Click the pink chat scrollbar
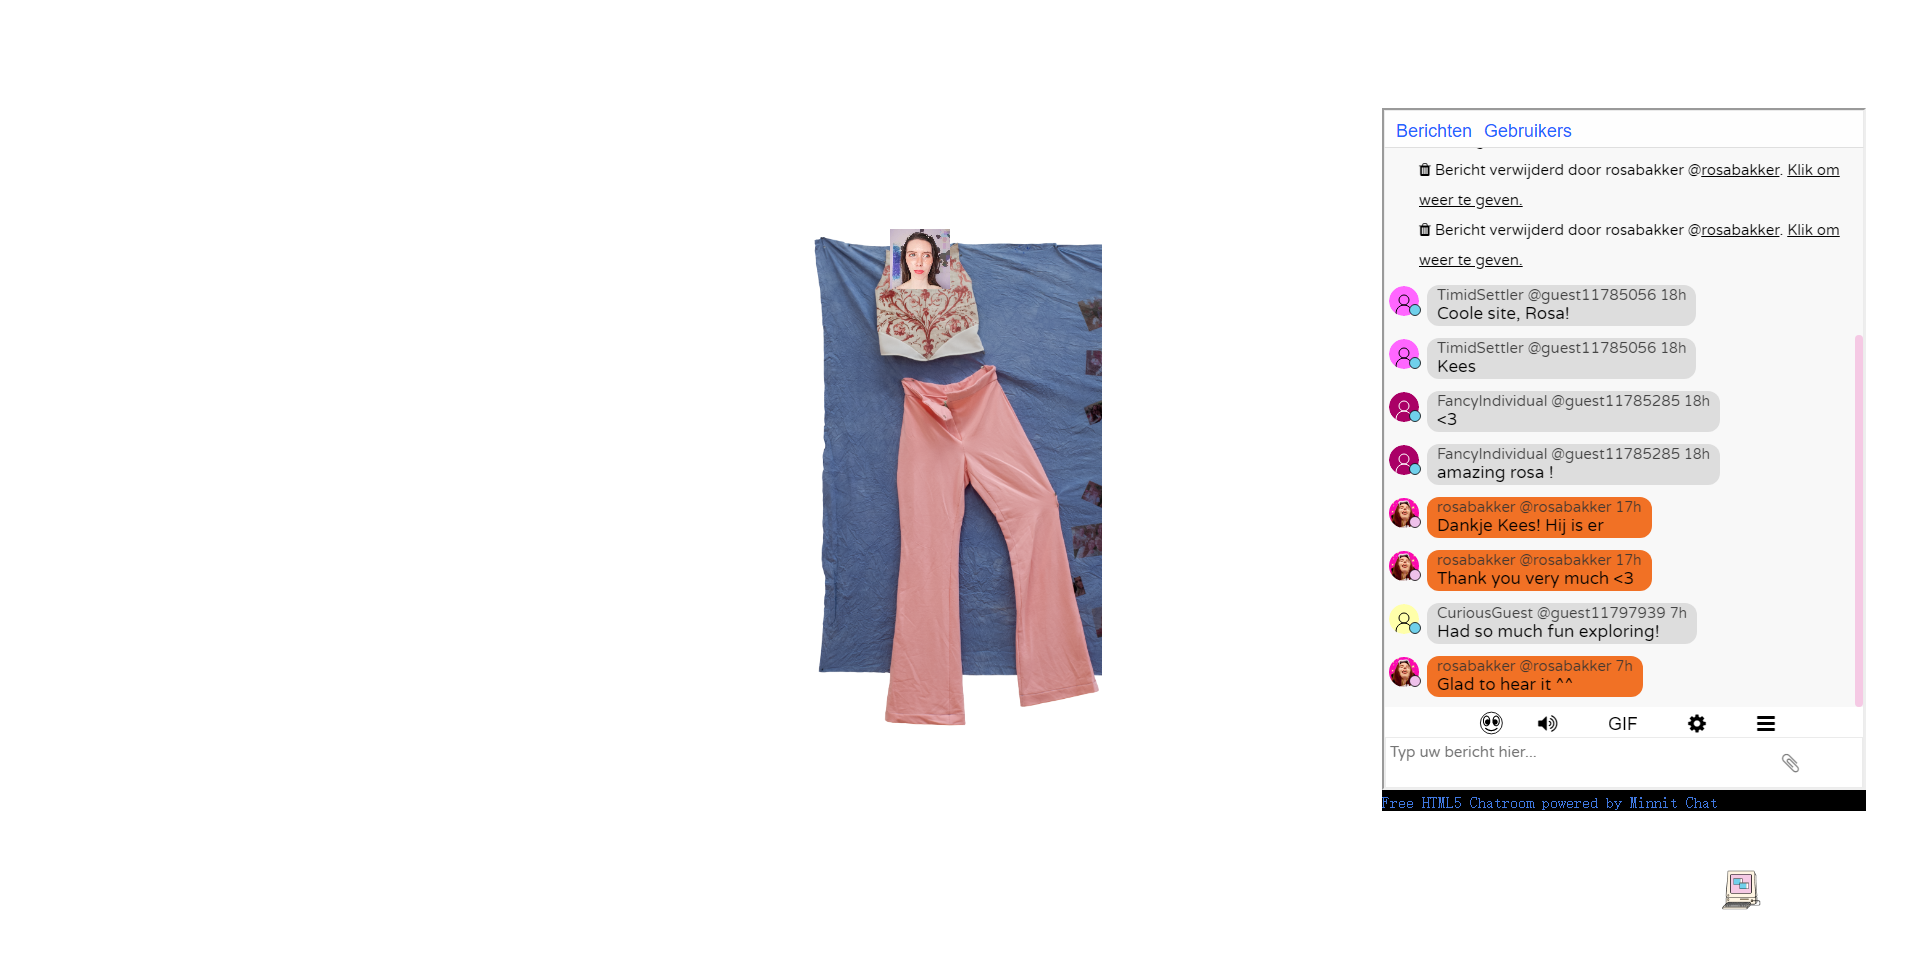Screen dimensions: 1914x962 [1858, 520]
